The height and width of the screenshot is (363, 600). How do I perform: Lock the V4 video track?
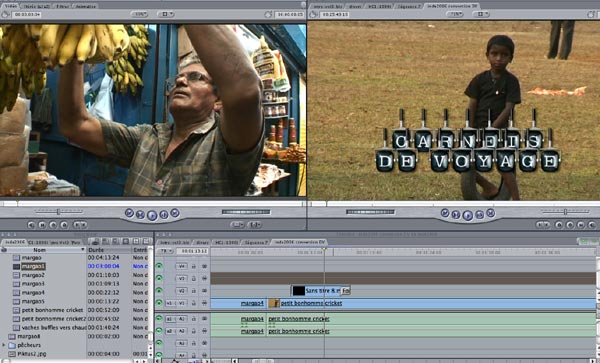coord(194,266)
